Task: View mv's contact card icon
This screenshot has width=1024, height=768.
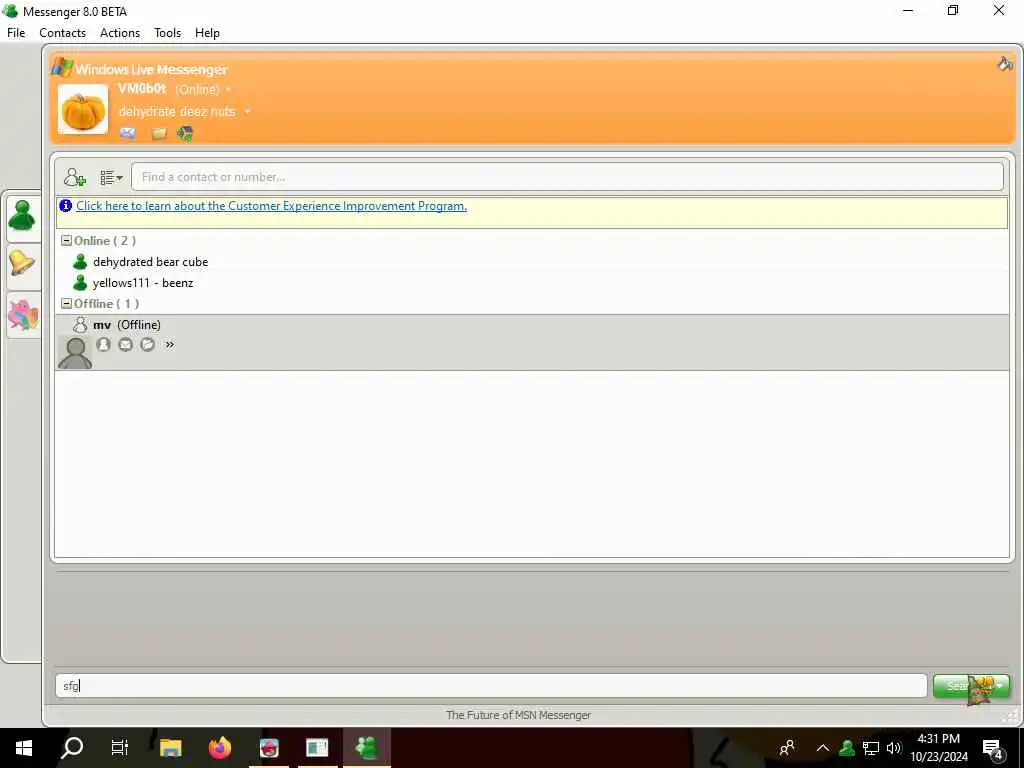Action: click(x=103, y=344)
